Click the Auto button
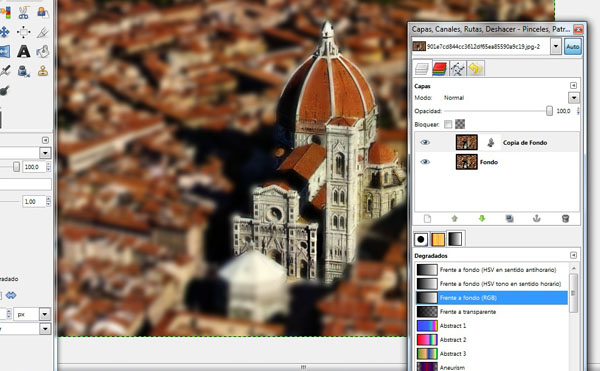 (x=572, y=47)
